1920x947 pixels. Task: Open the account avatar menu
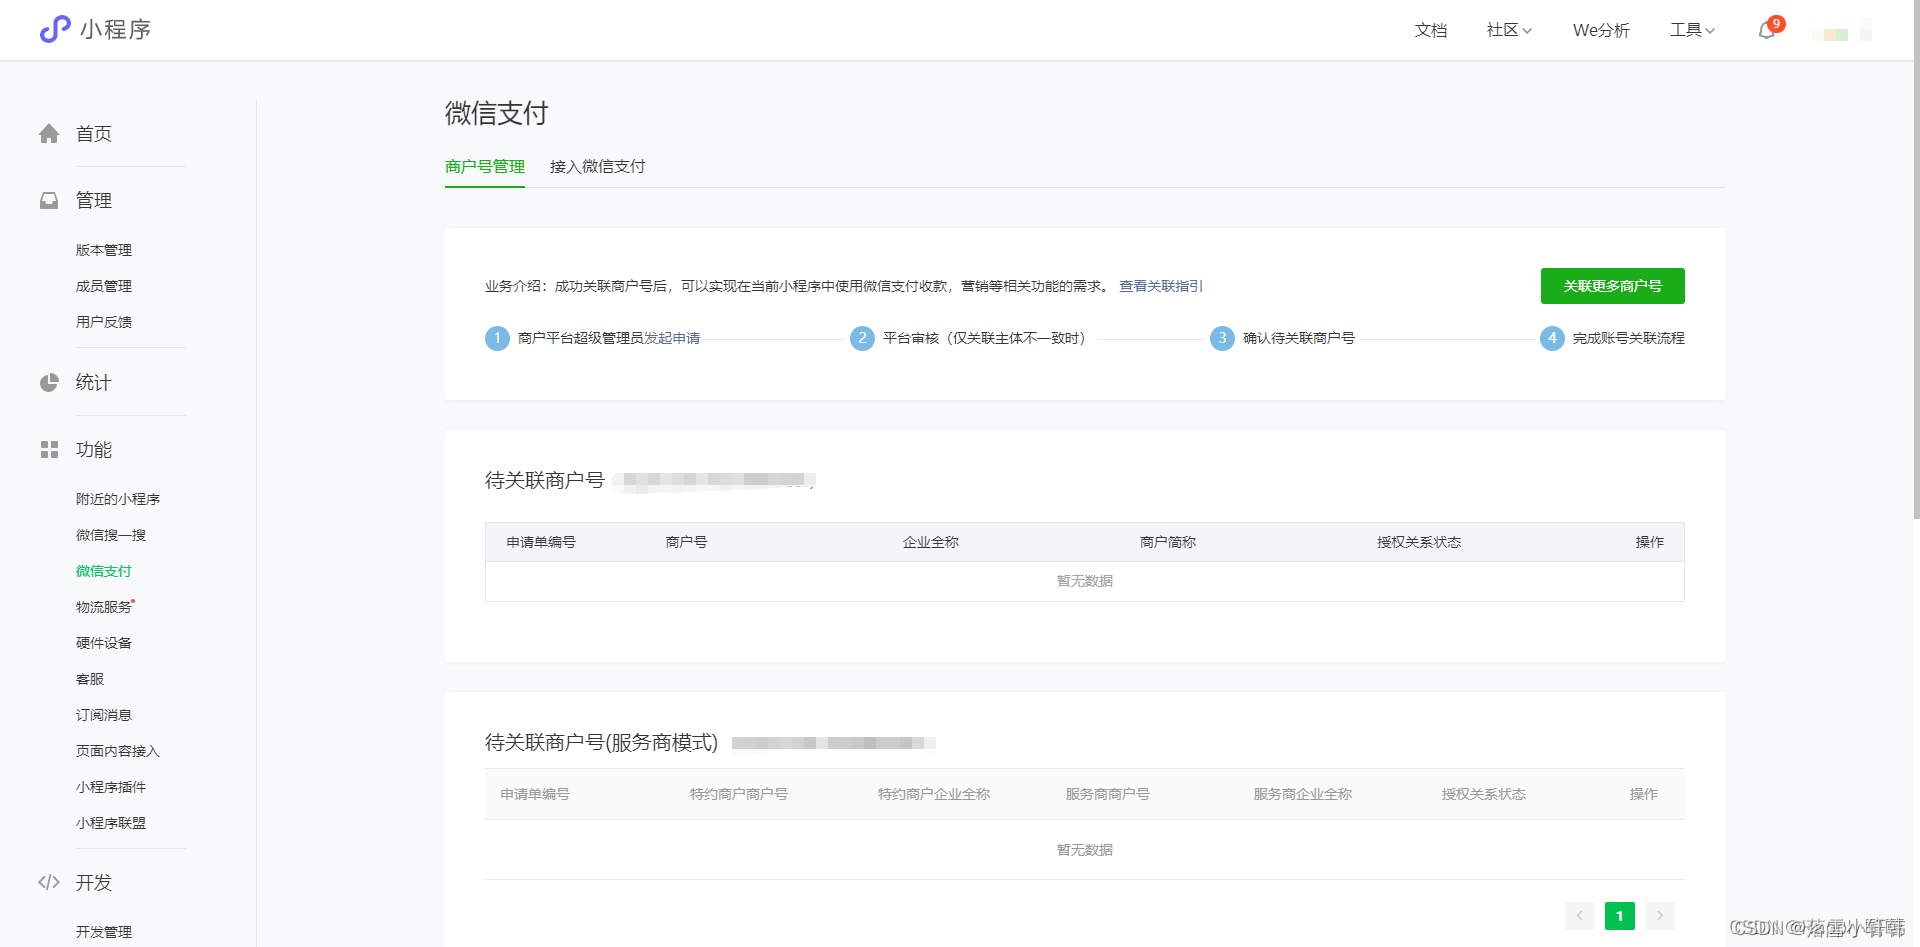point(1843,32)
